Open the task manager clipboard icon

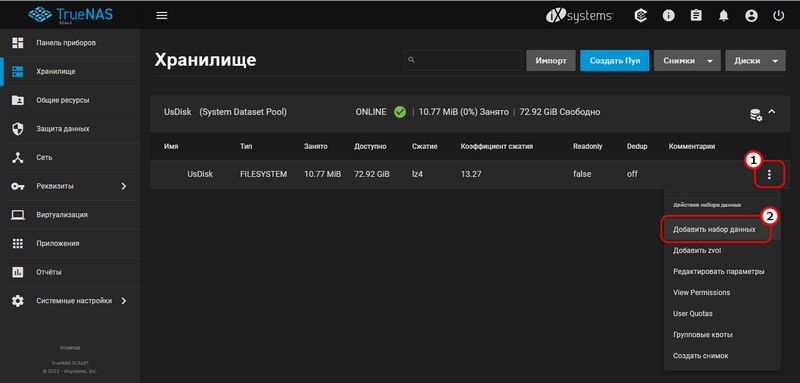pos(696,16)
